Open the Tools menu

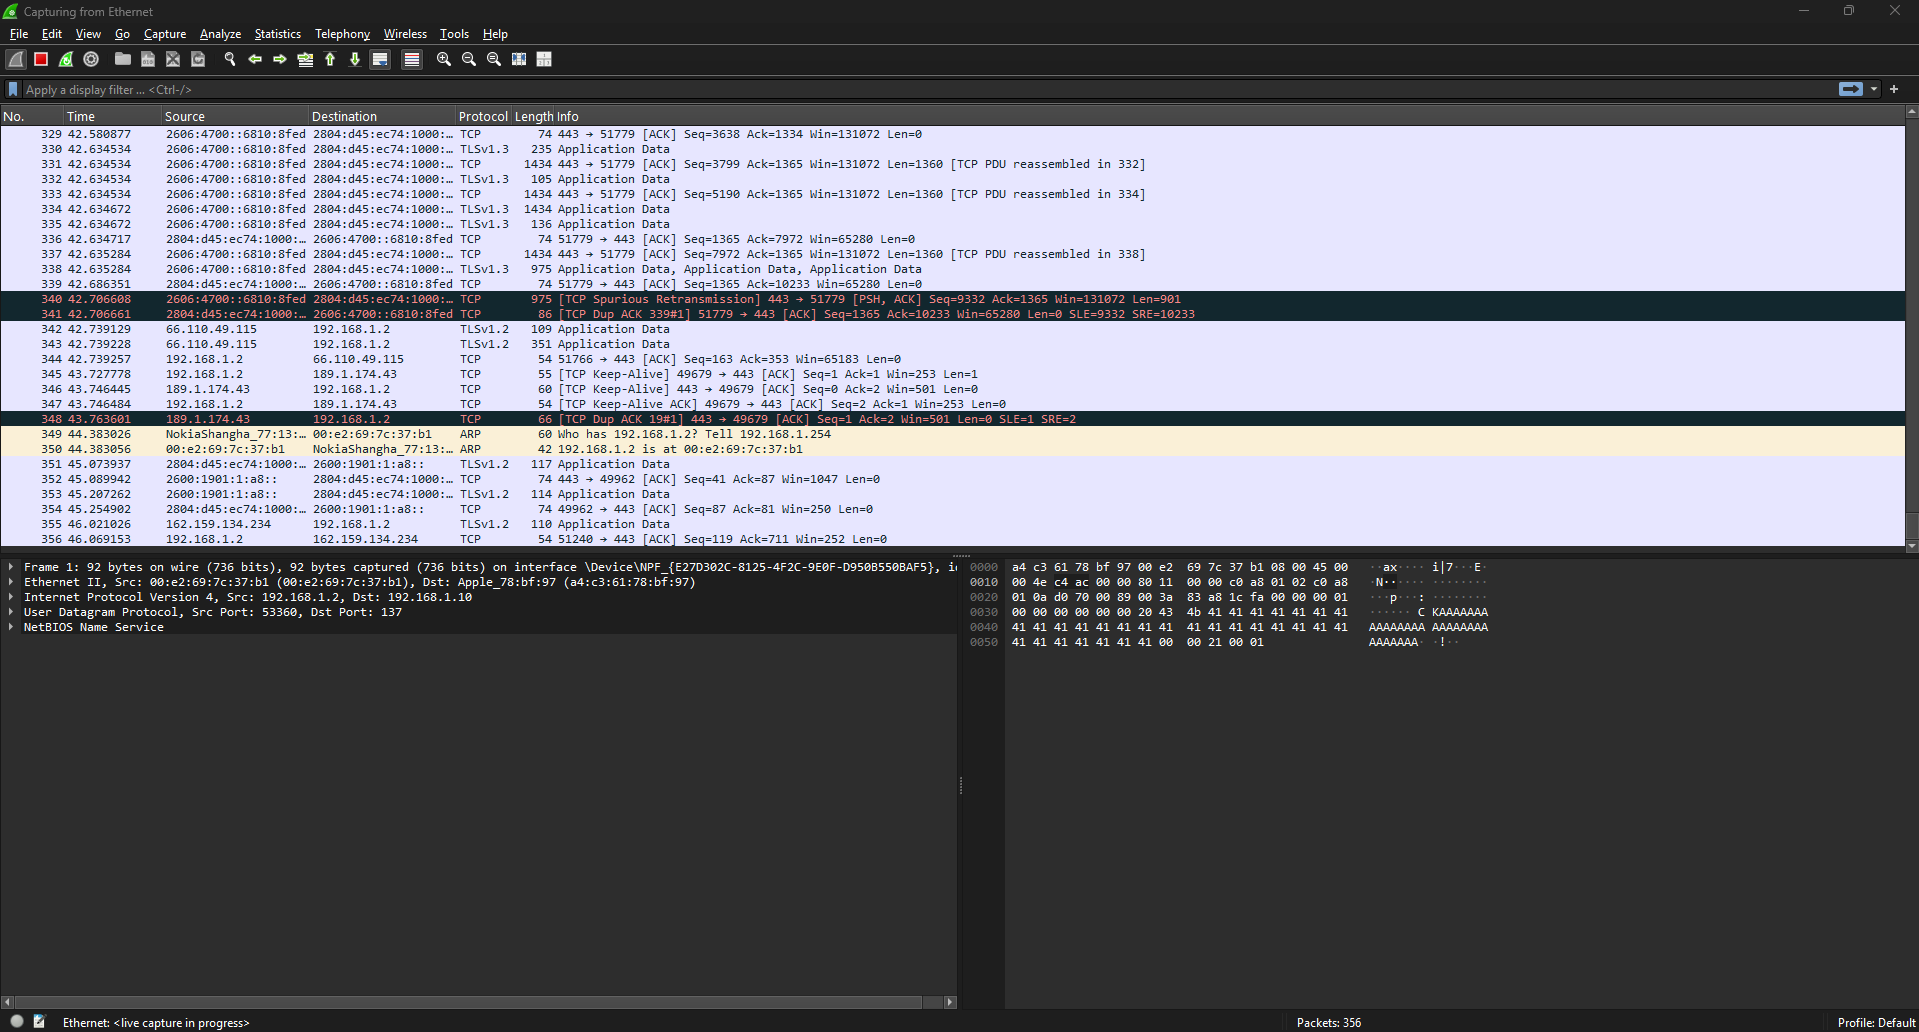(x=454, y=34)
